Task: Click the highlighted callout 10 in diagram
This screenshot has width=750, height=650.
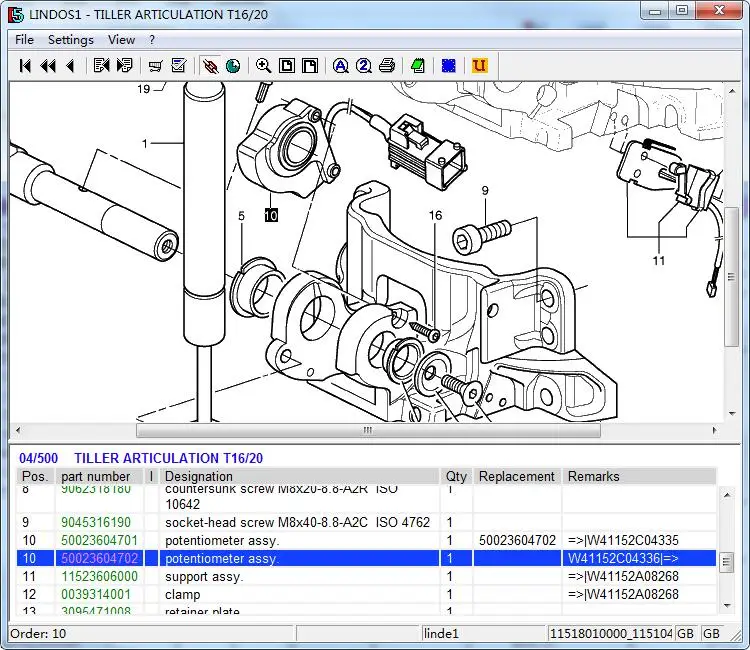Action: (271, 215)
